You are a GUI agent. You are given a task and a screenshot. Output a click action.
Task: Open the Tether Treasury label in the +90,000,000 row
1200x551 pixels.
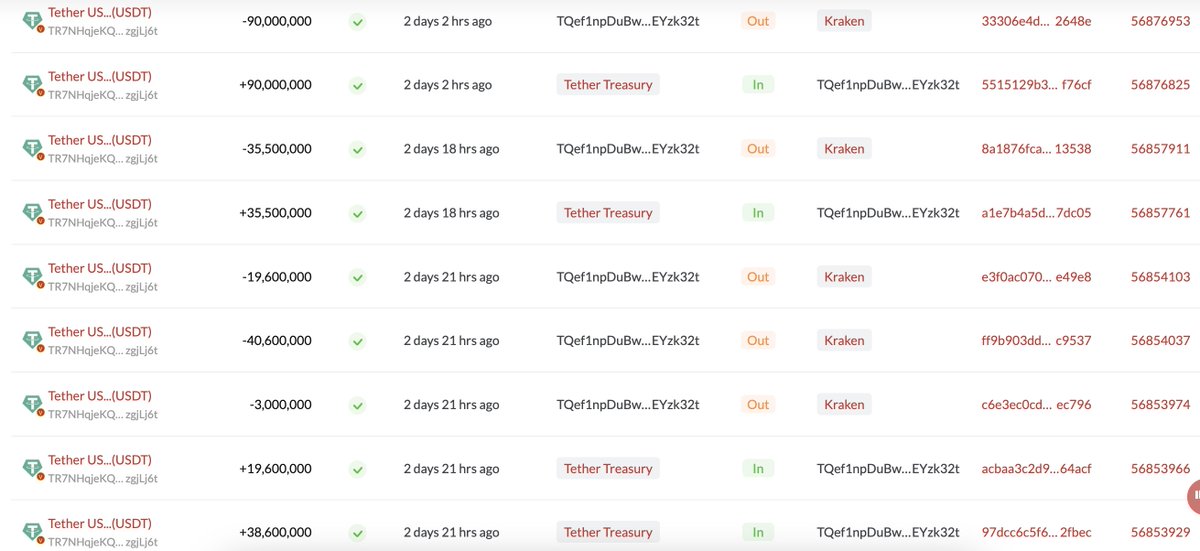(608, 85)
